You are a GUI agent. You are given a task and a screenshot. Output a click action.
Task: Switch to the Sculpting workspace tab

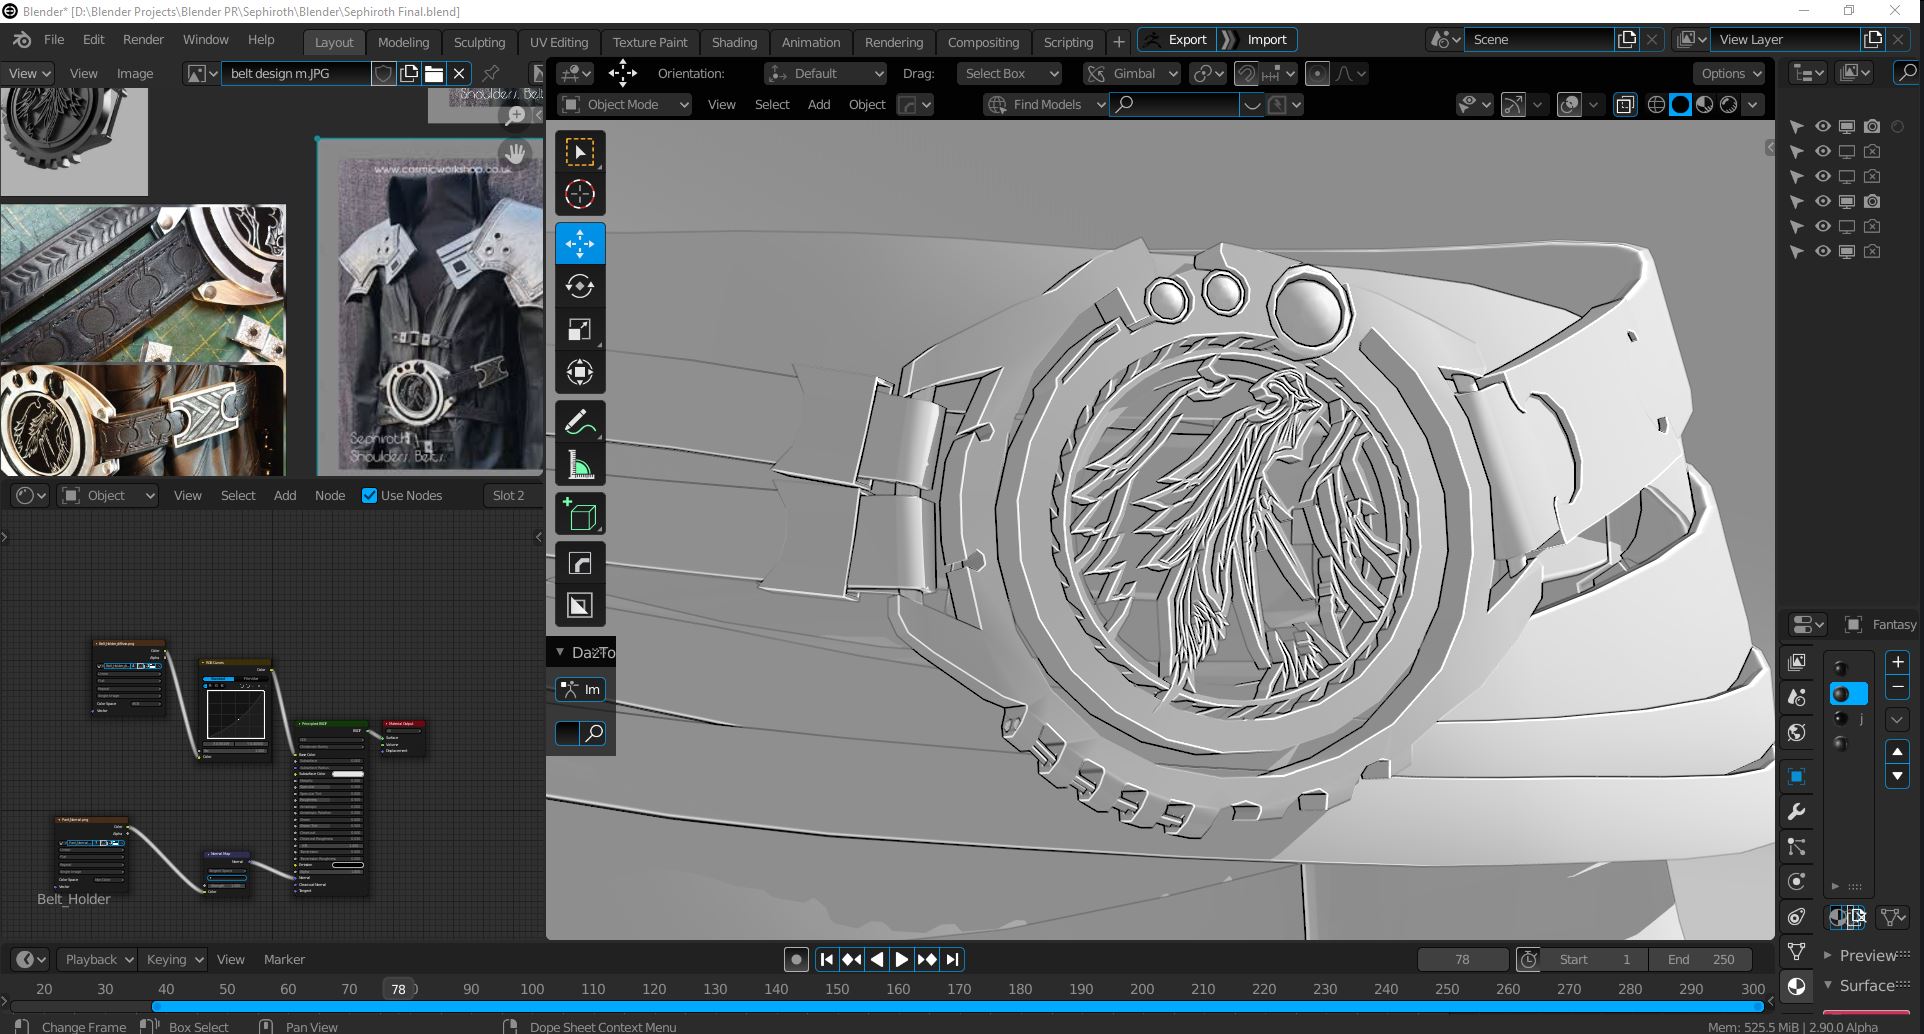[x=479, y=42]
